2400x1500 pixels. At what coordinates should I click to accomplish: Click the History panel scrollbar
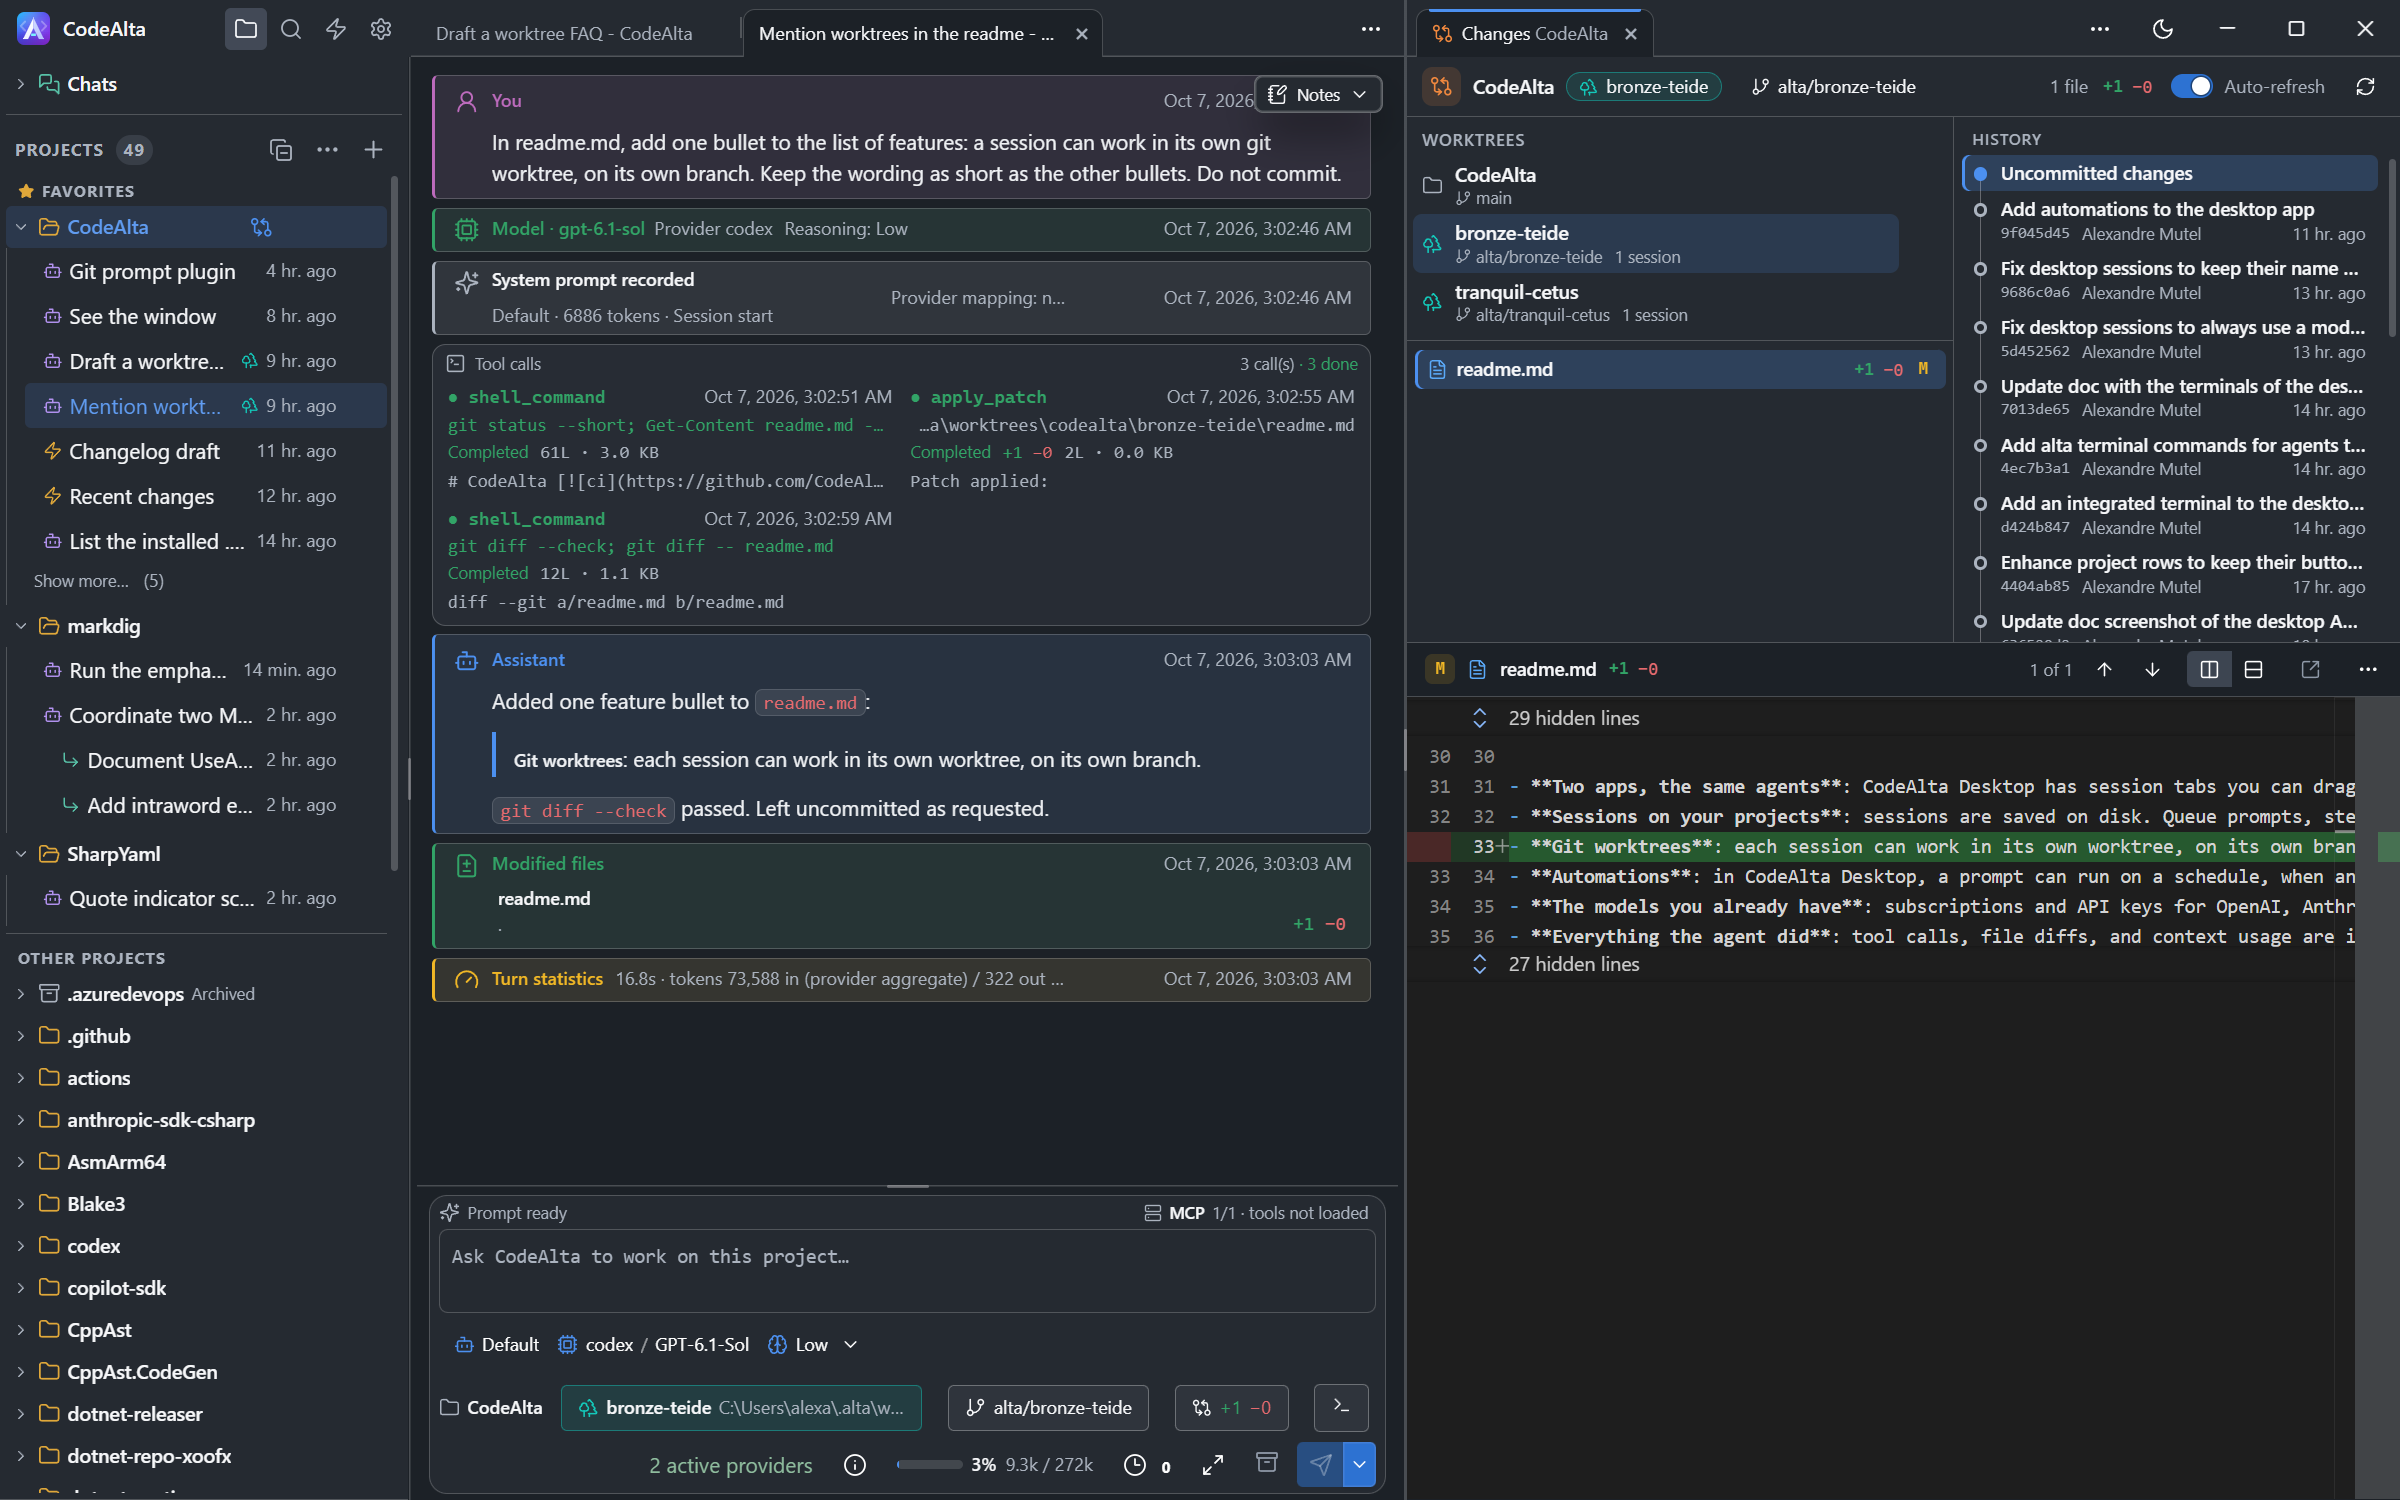2392,247
